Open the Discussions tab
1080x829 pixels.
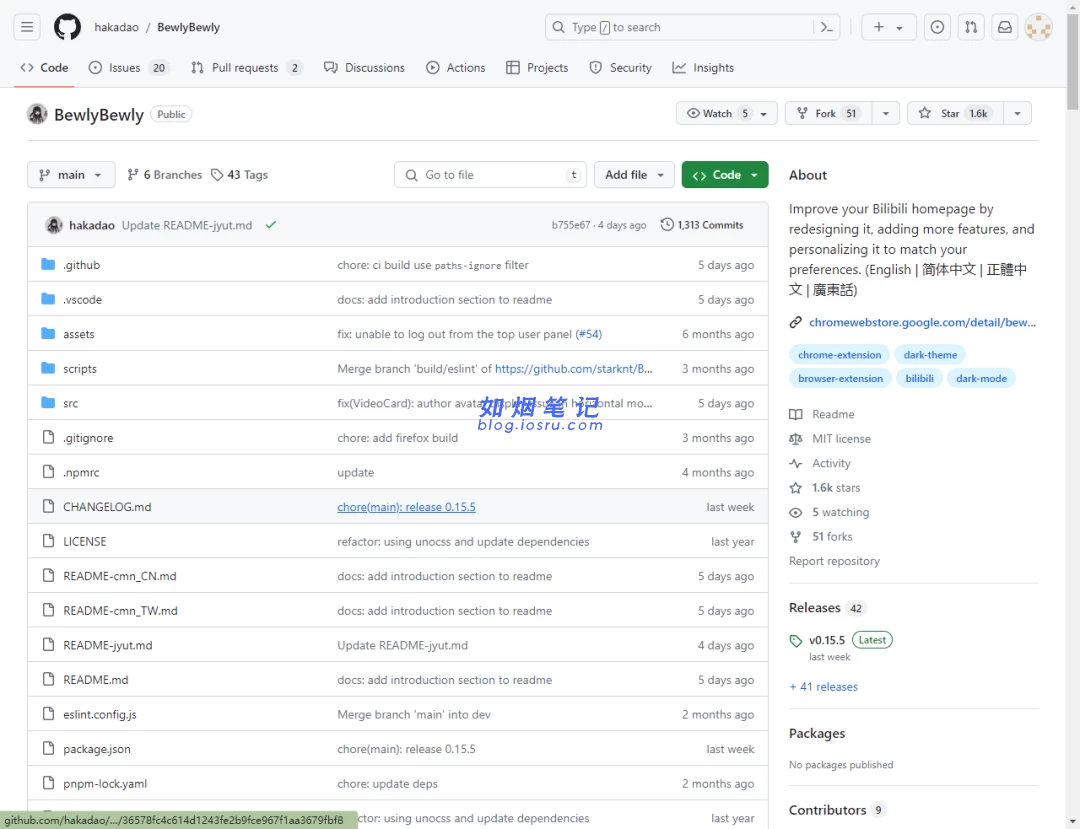pos(364,67)
